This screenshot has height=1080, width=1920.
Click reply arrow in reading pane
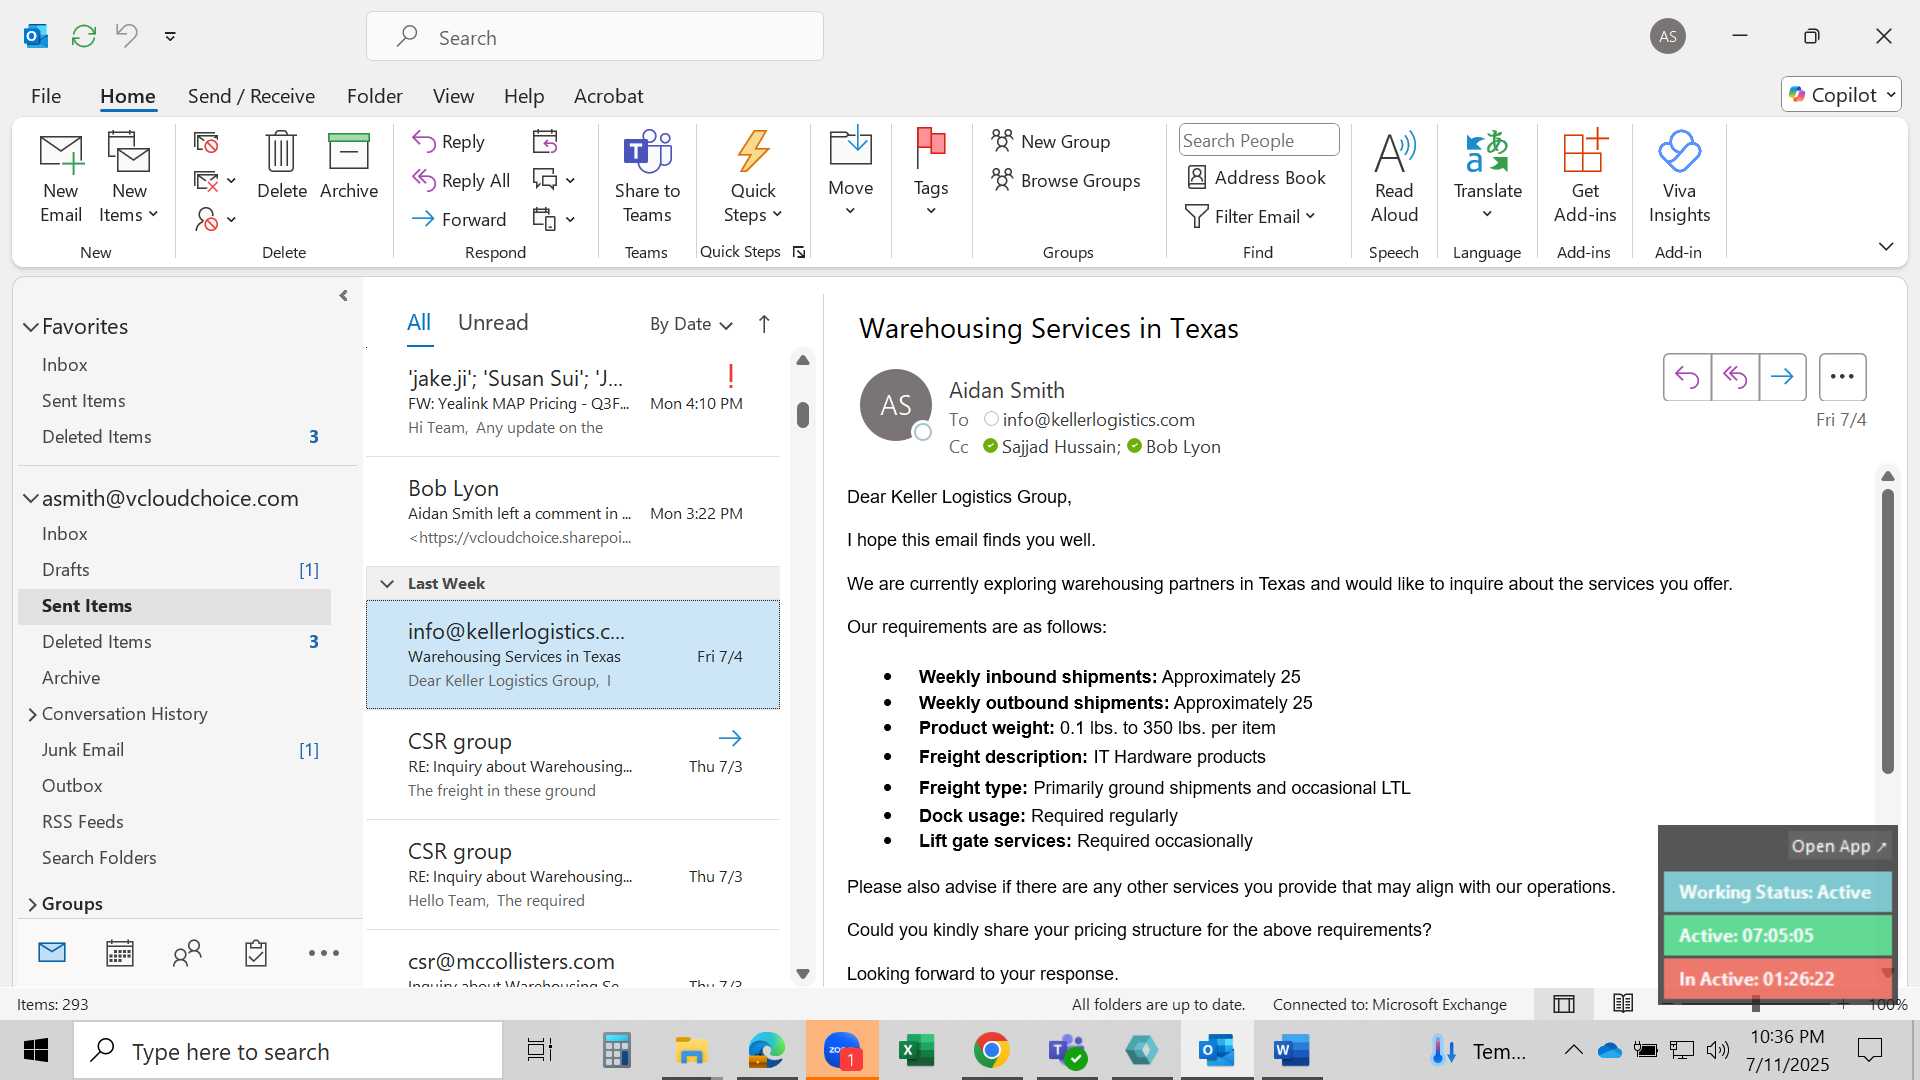(1687, 377)
